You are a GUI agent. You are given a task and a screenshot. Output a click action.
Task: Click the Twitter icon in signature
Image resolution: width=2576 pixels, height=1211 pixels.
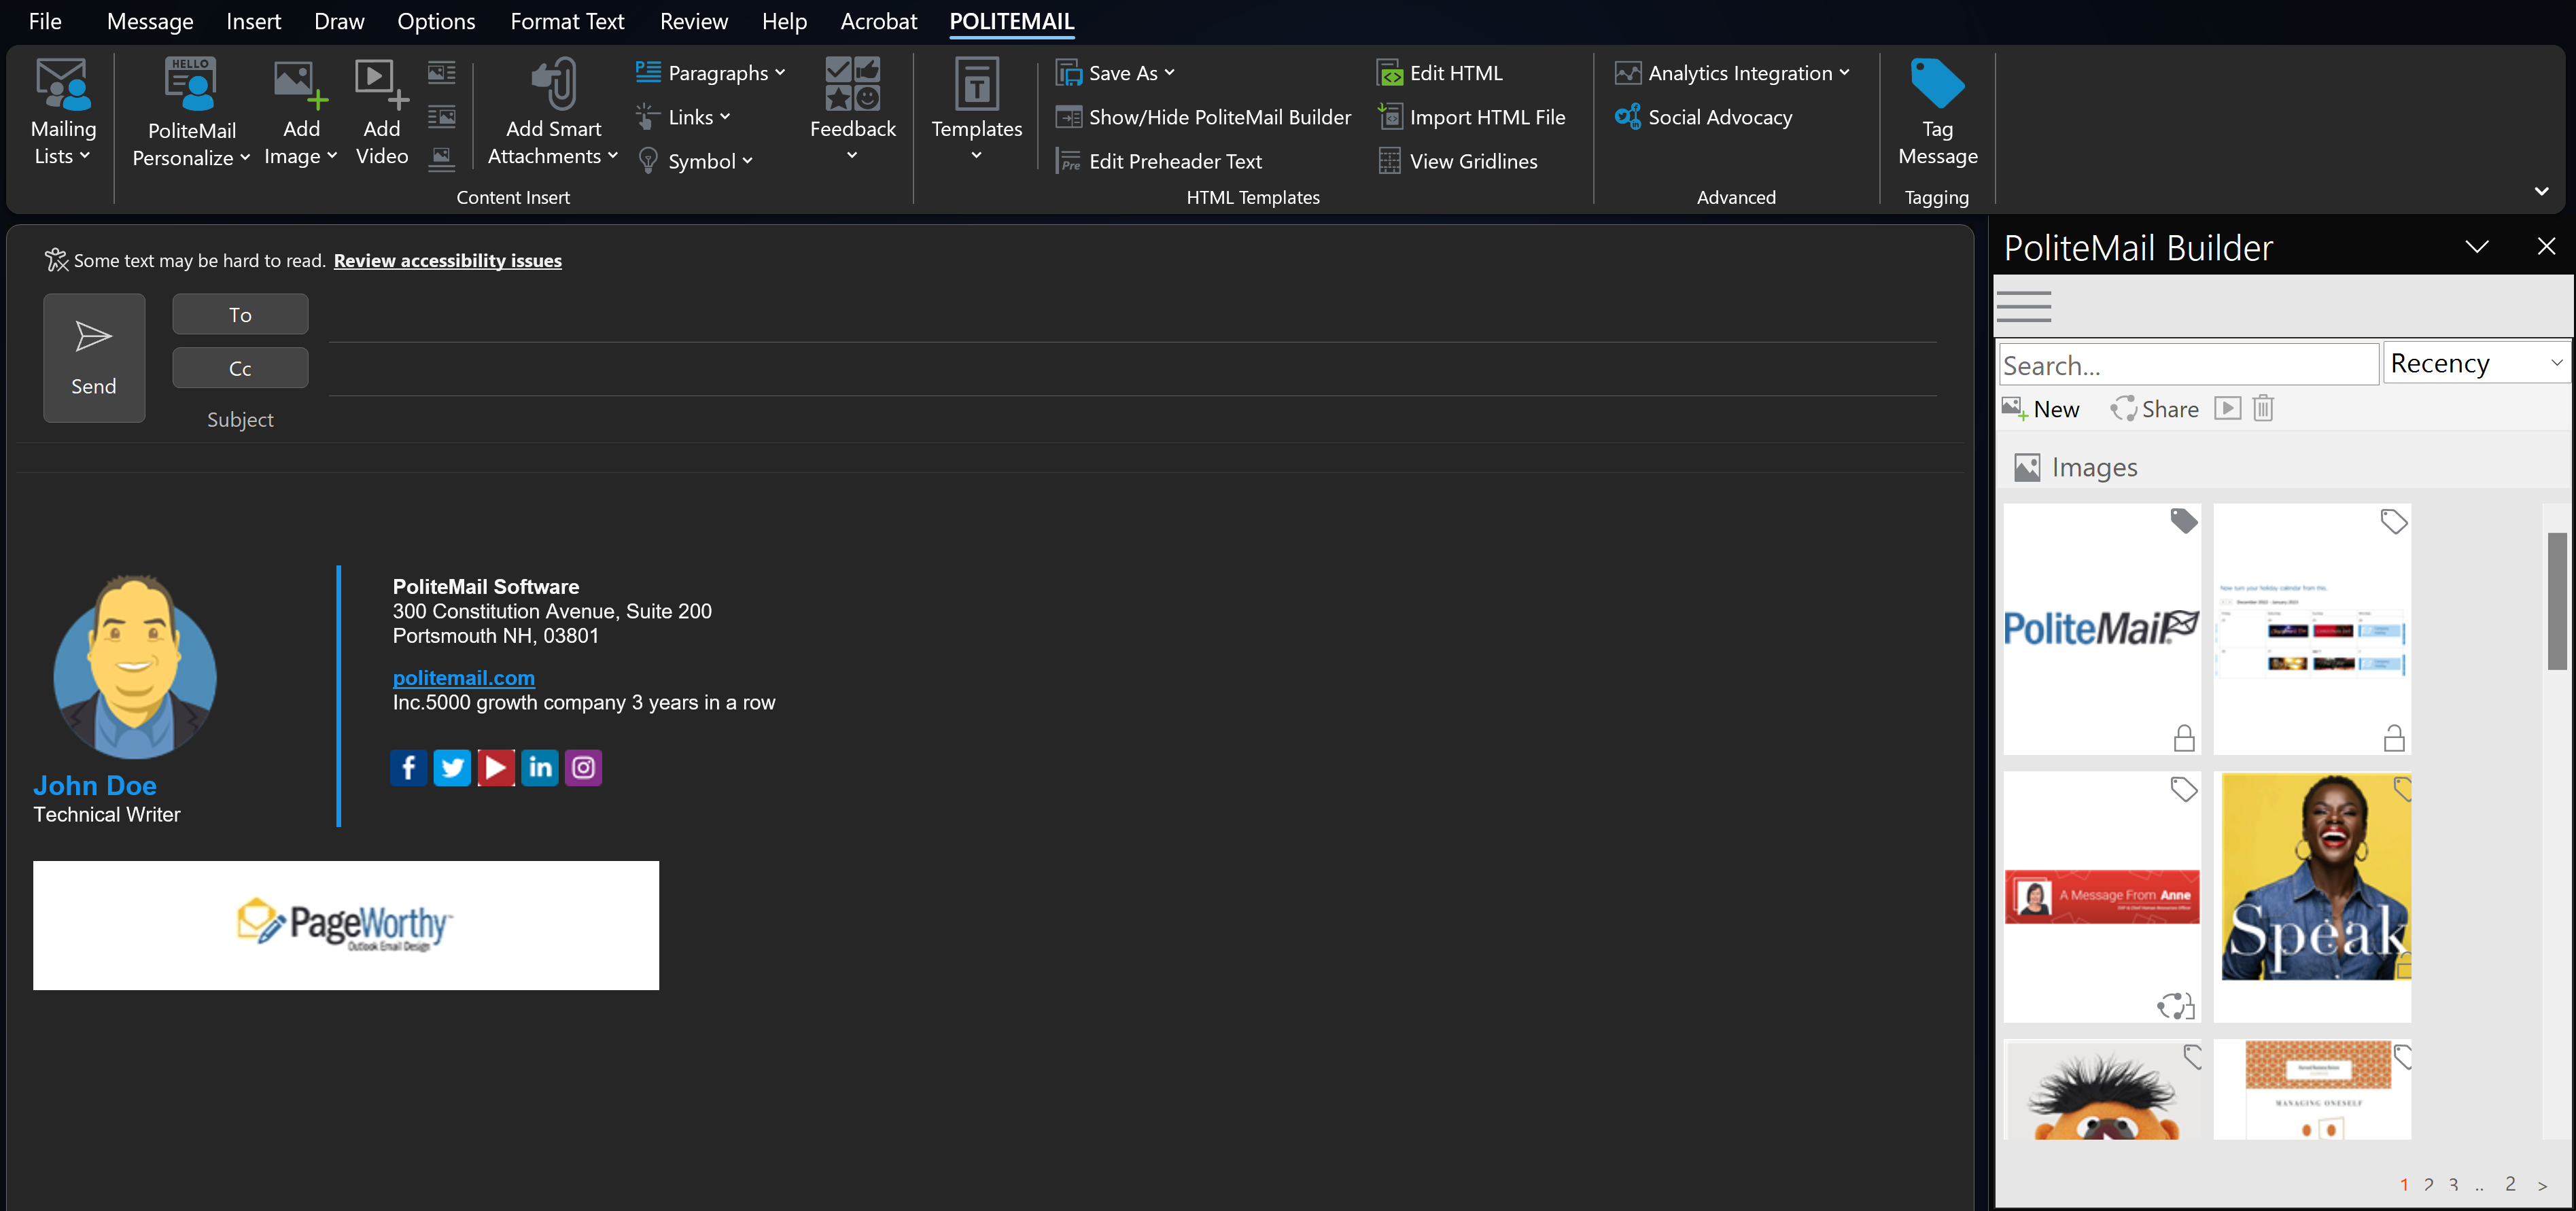(452, 767)
